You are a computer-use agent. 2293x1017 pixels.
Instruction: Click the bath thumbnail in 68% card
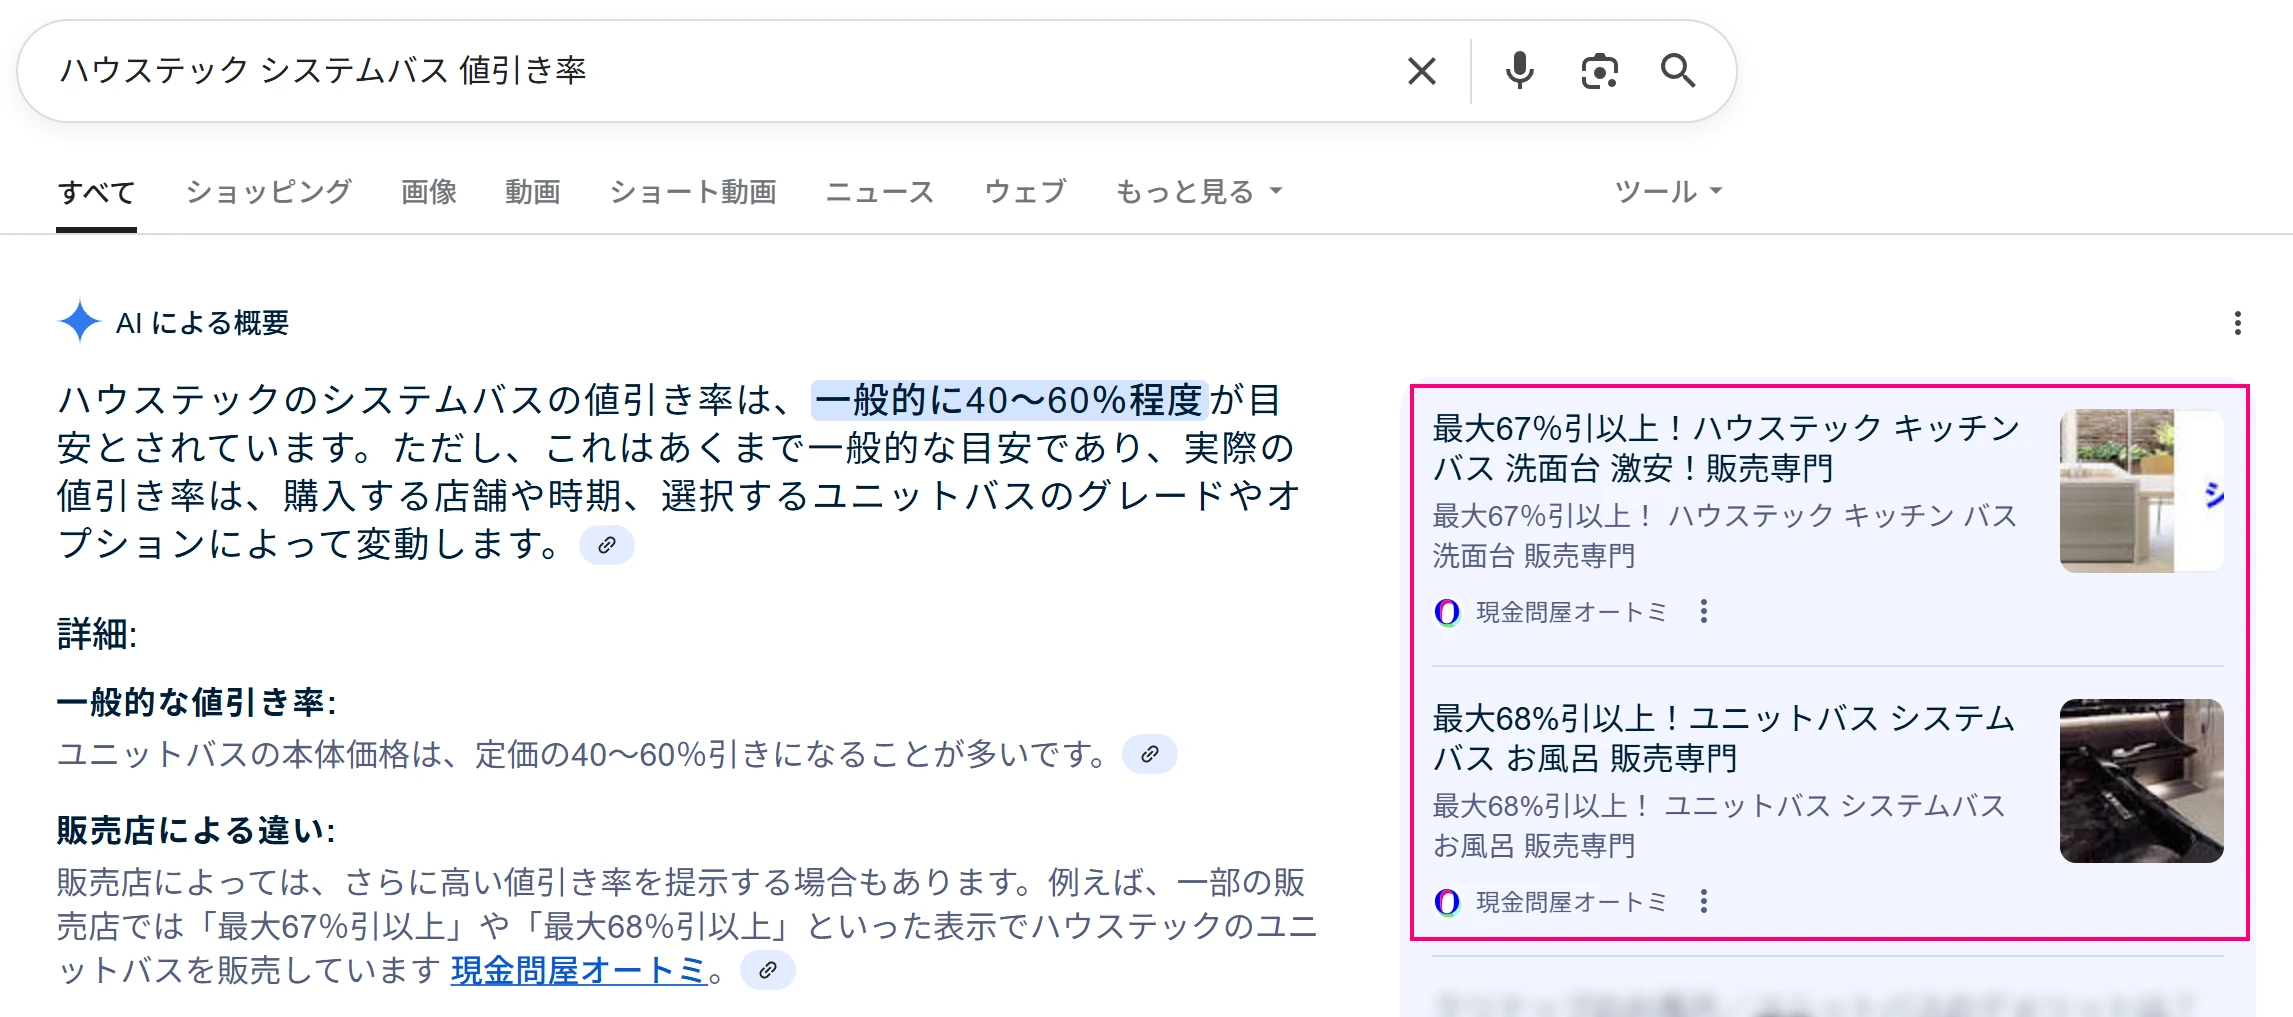click(x=2141, y=781)
